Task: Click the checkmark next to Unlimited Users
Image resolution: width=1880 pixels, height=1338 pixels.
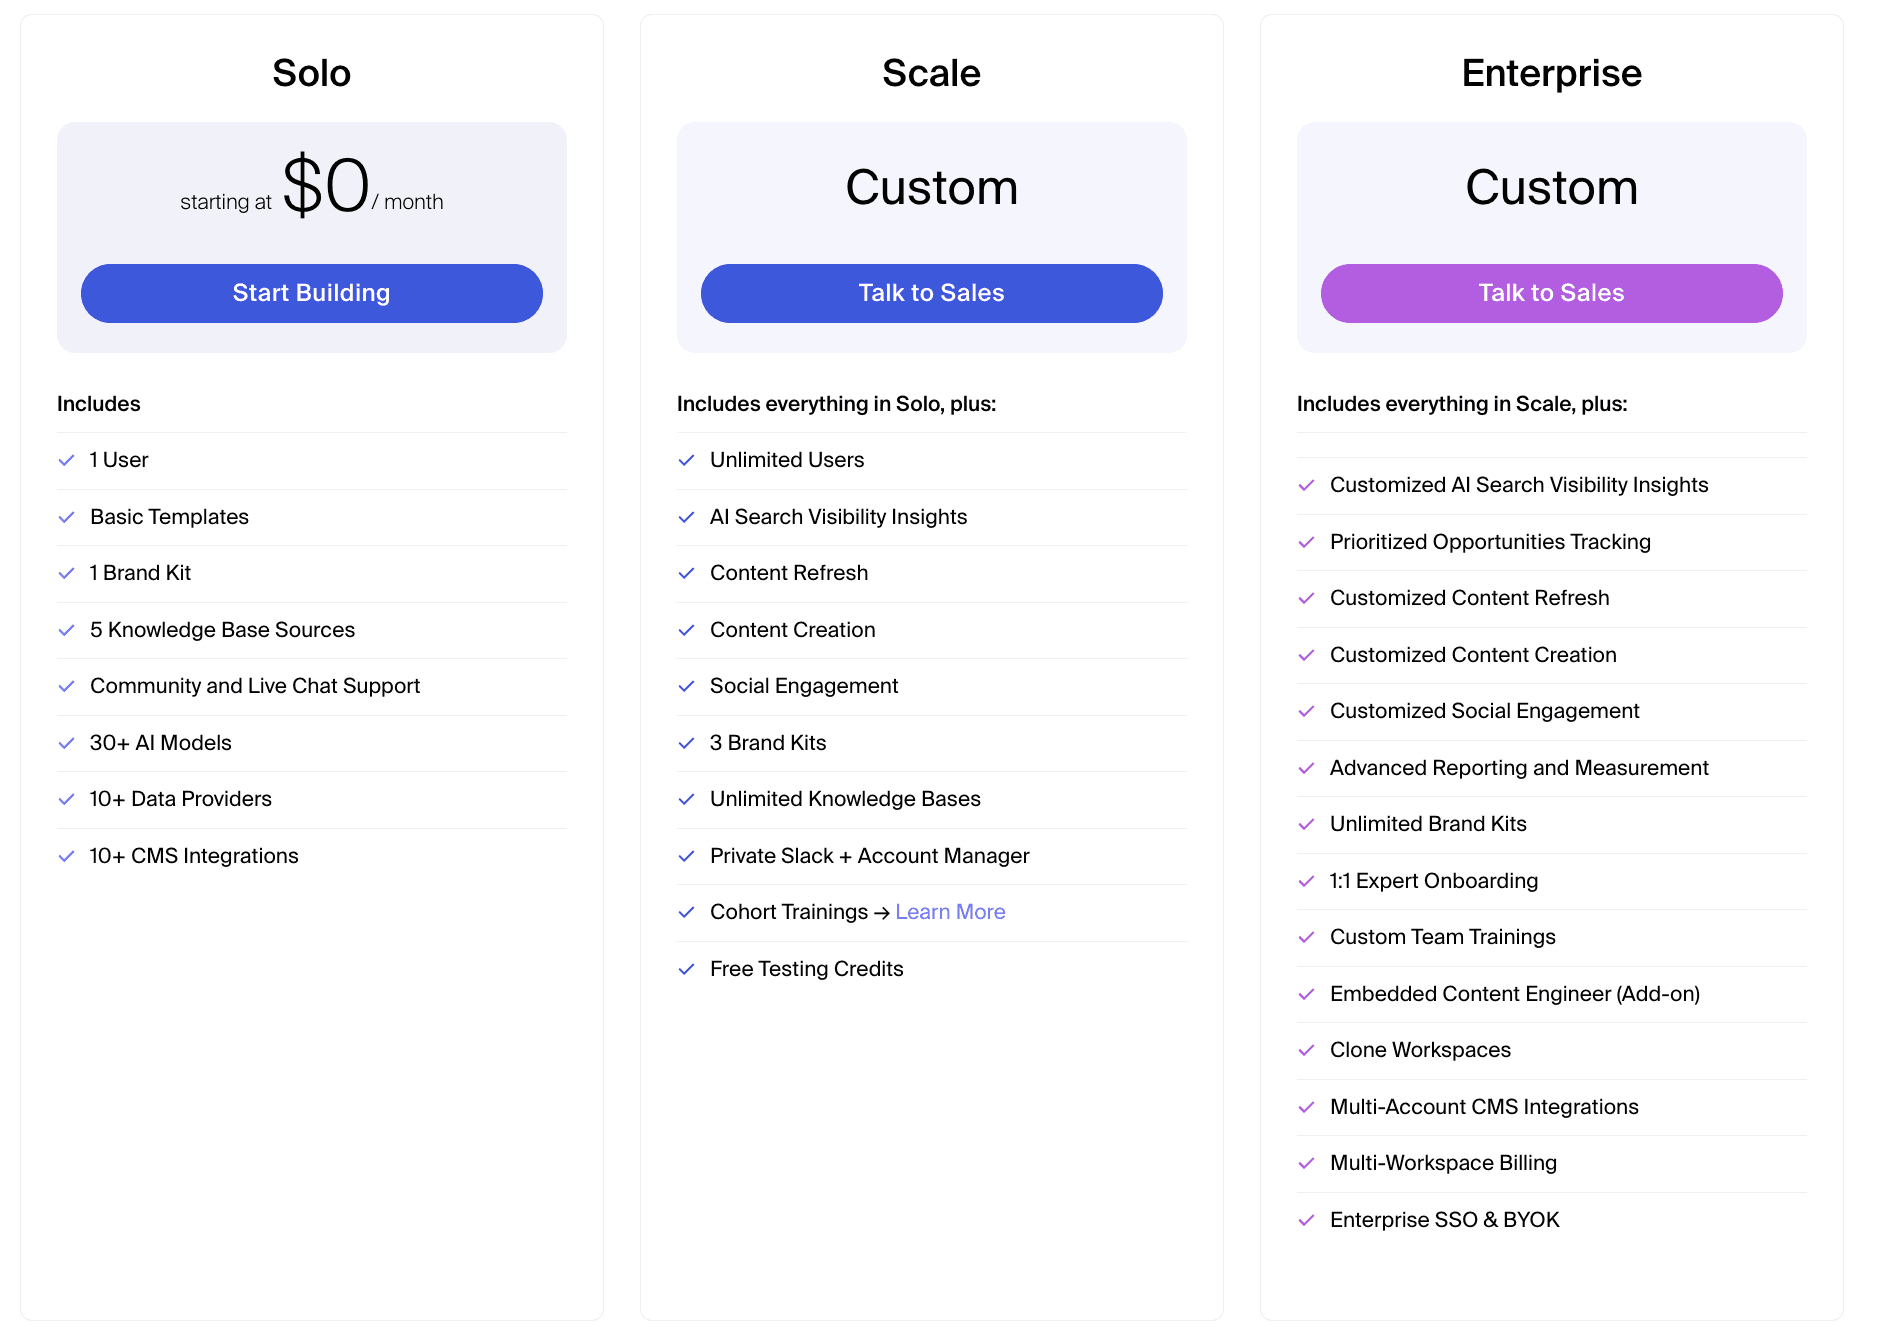Action: click(x=687, y=460)
